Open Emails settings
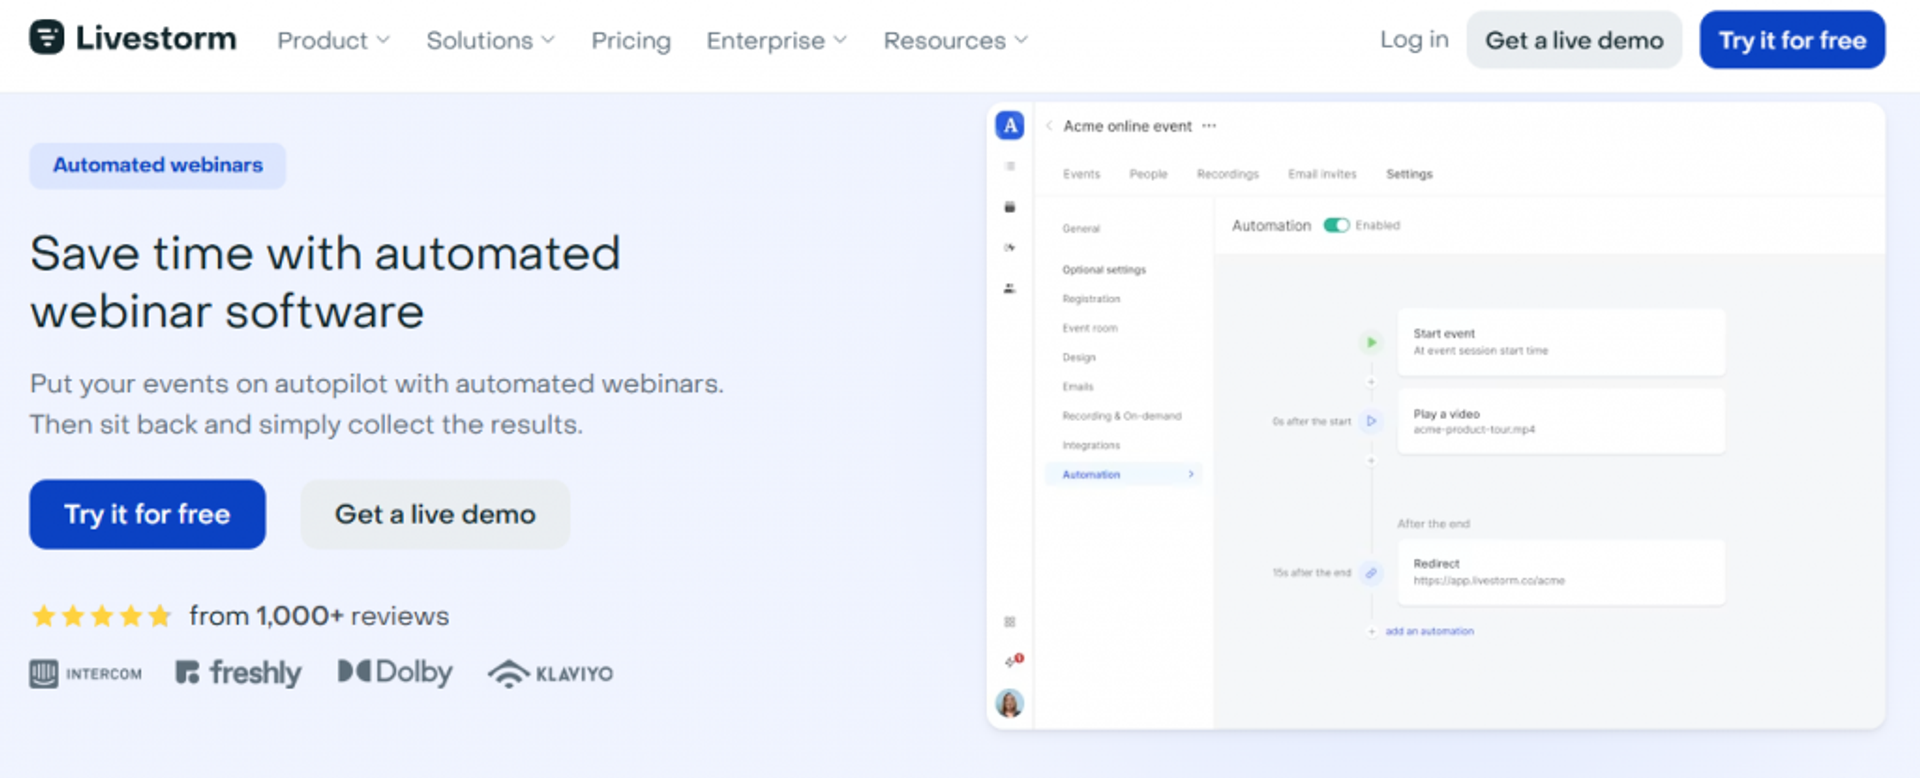This screenshot has width=1920, height=778. click(1078, 387)
